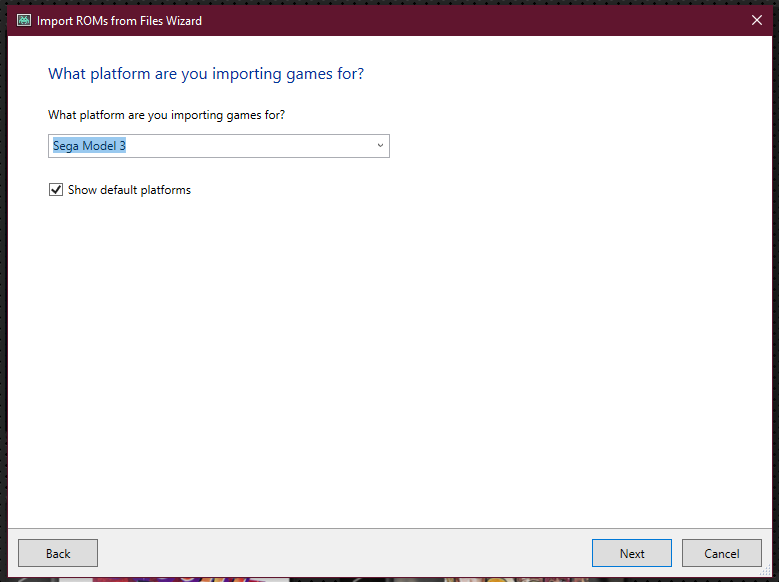The image size is (779, 582).
Task: Click the platform question label above the dropdown
Action: coord(166,115)
